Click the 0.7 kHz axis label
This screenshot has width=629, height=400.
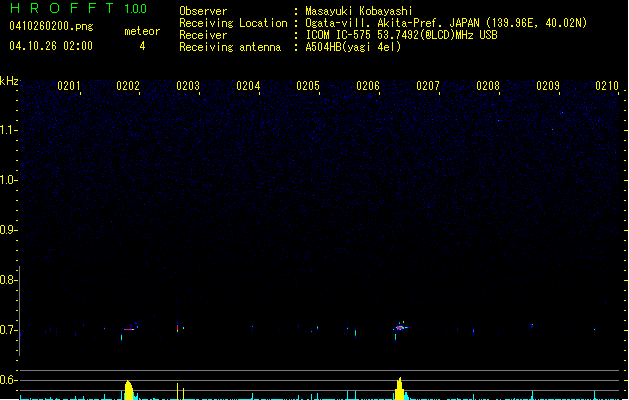click(8, 330)
